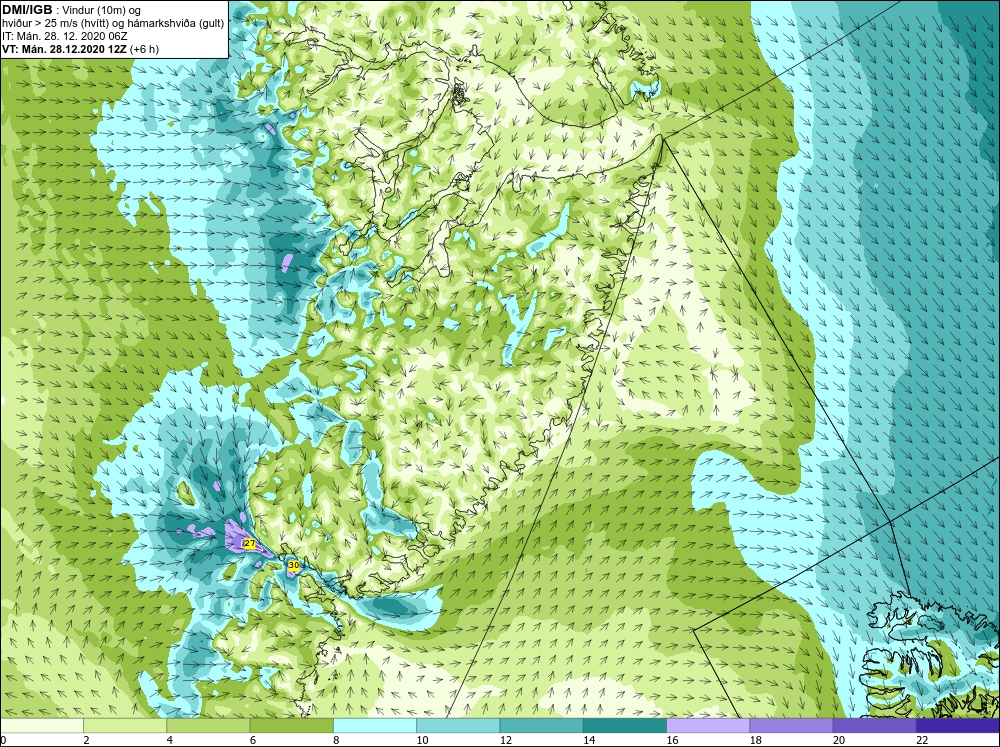Click the legend scale value '12'

pos(505,740)
